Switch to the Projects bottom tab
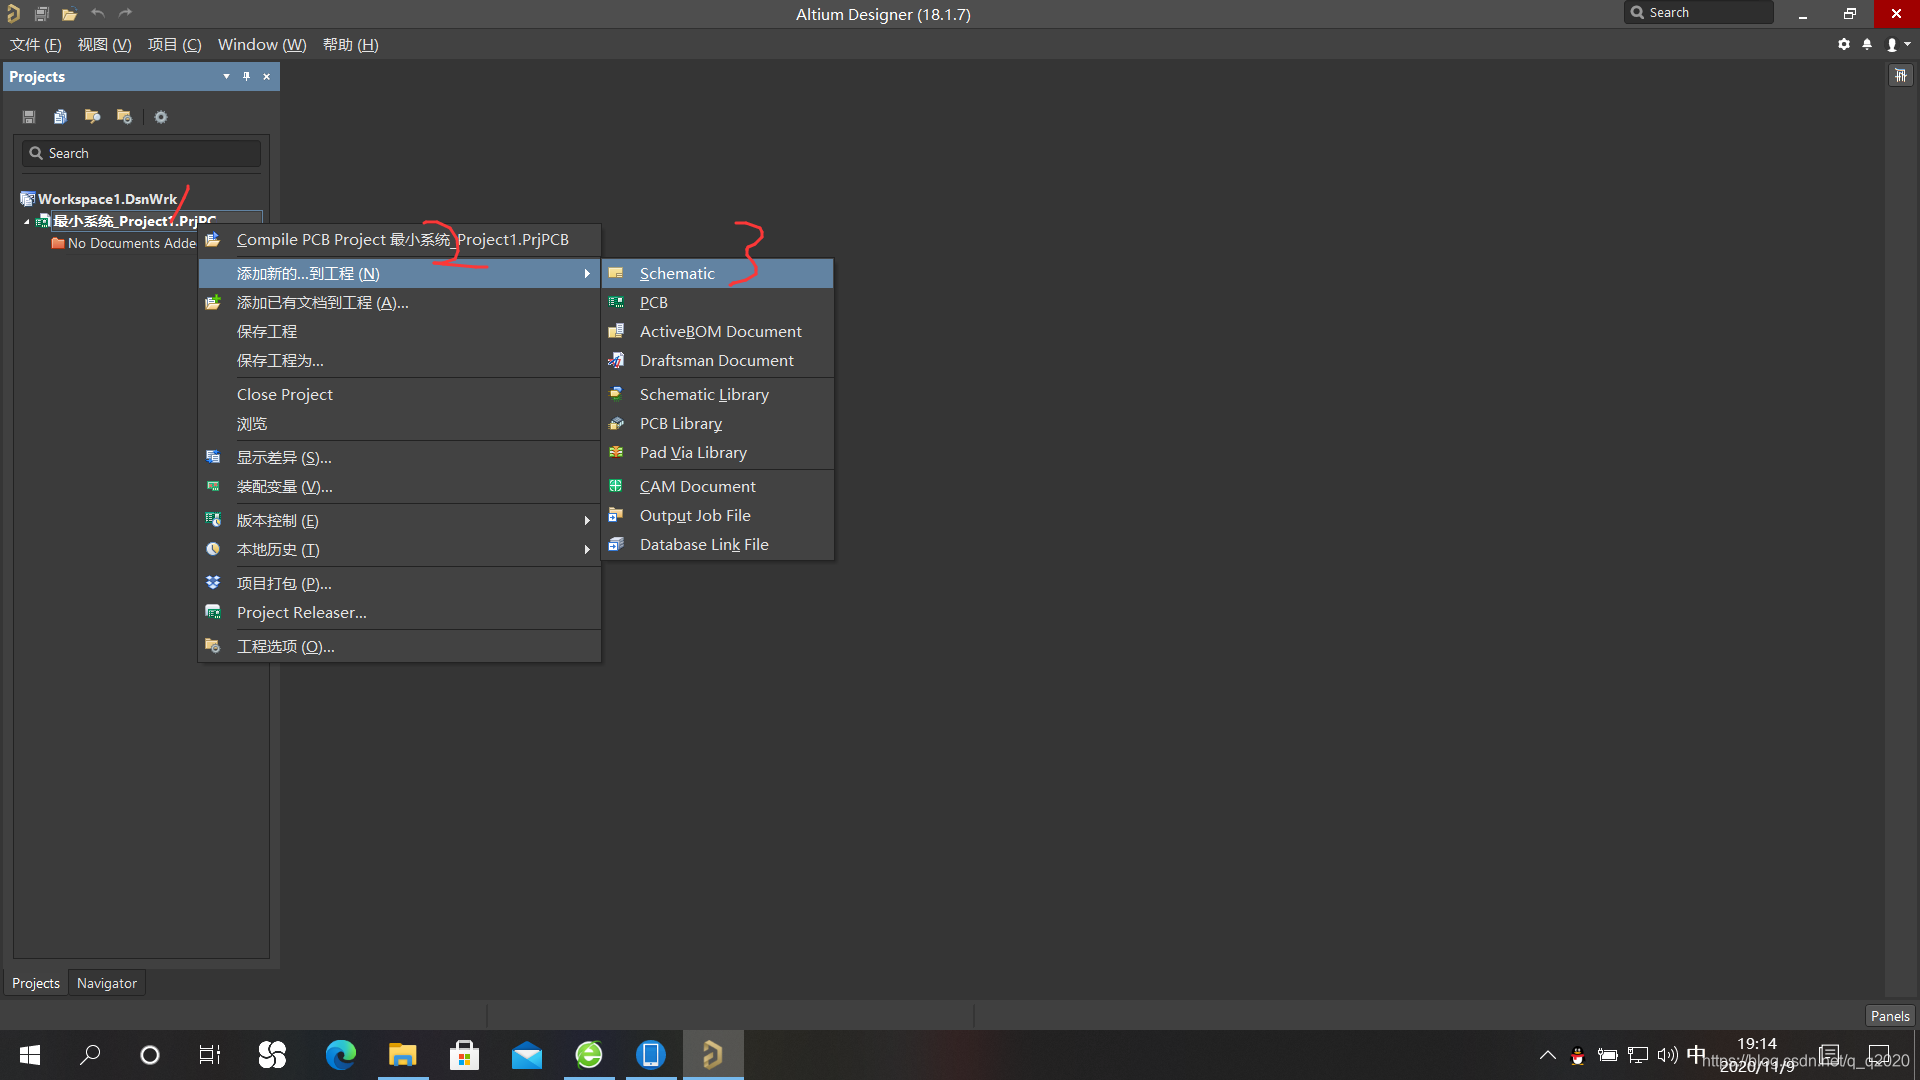The width and height of the screenshot is (1920, 1080). [x=36, y=984]
